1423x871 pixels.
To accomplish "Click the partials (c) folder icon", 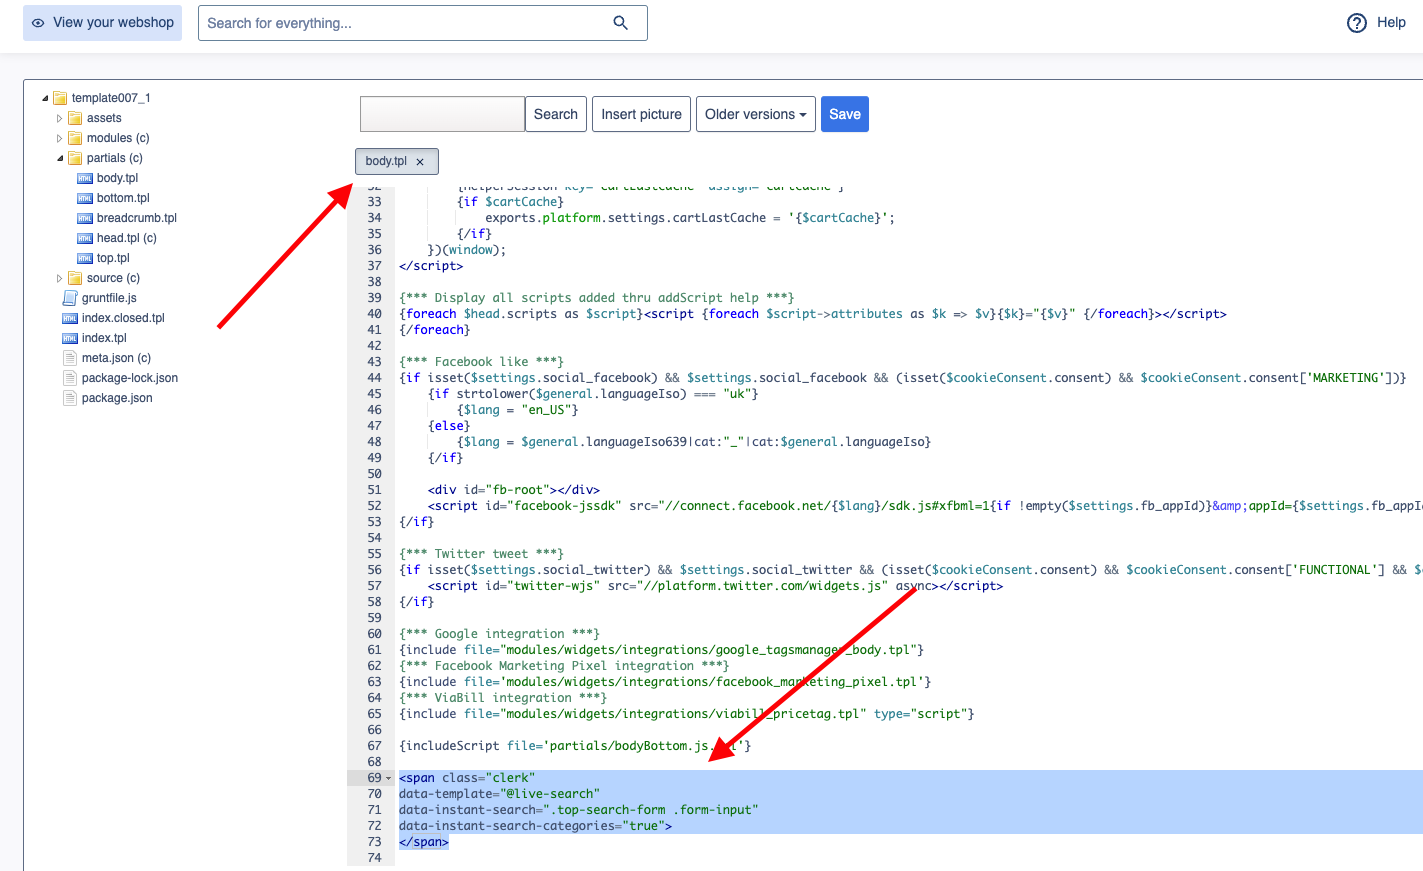I will tap(76, 157).
